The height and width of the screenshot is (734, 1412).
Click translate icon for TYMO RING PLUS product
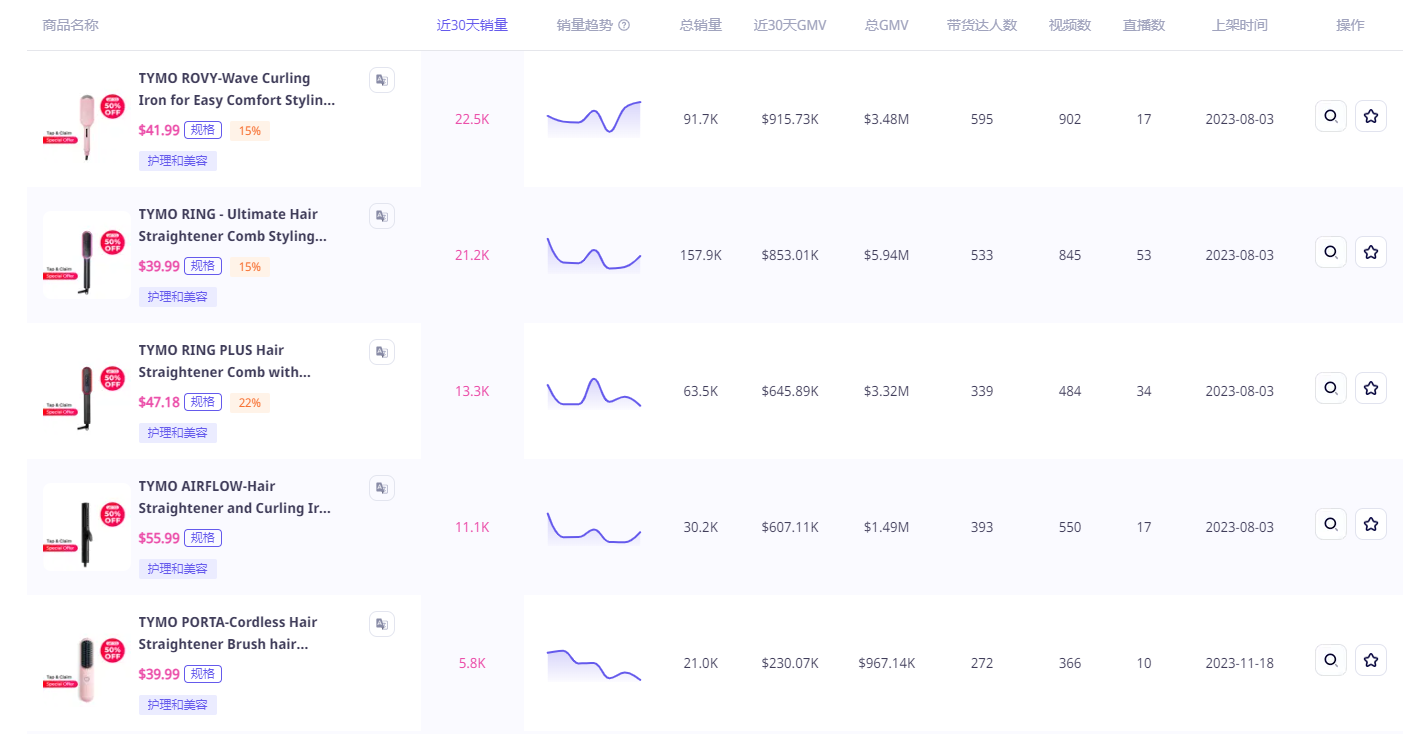click(x=381, y=352)
